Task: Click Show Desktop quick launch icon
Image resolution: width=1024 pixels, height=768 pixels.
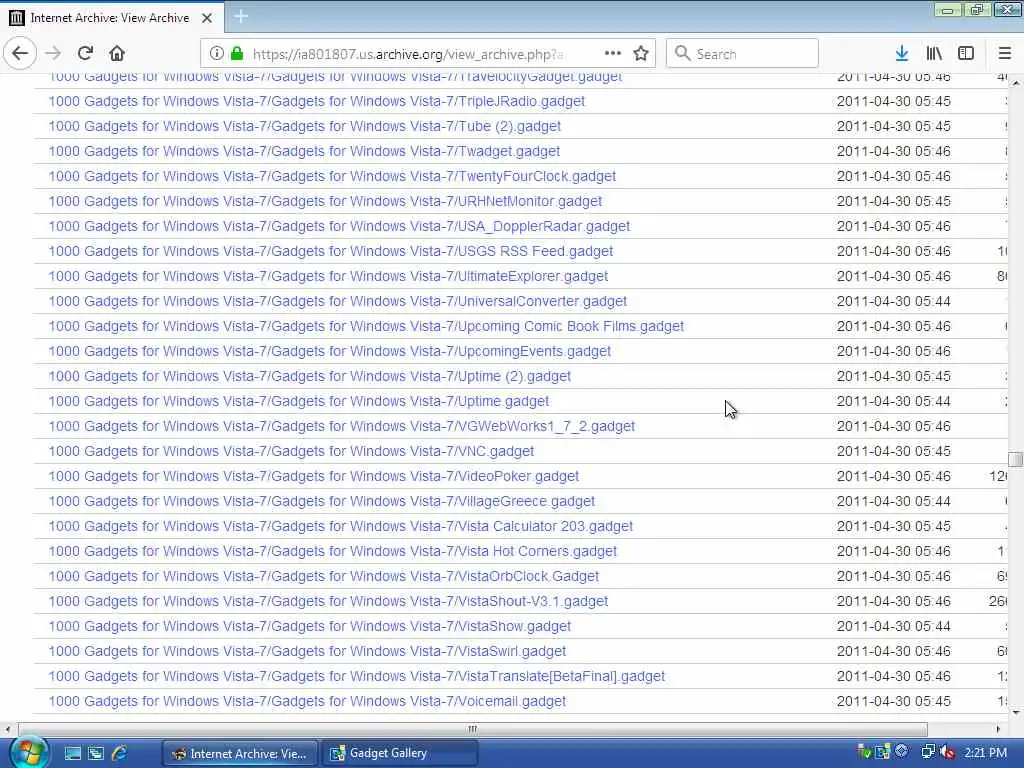Action: (72, 754)
